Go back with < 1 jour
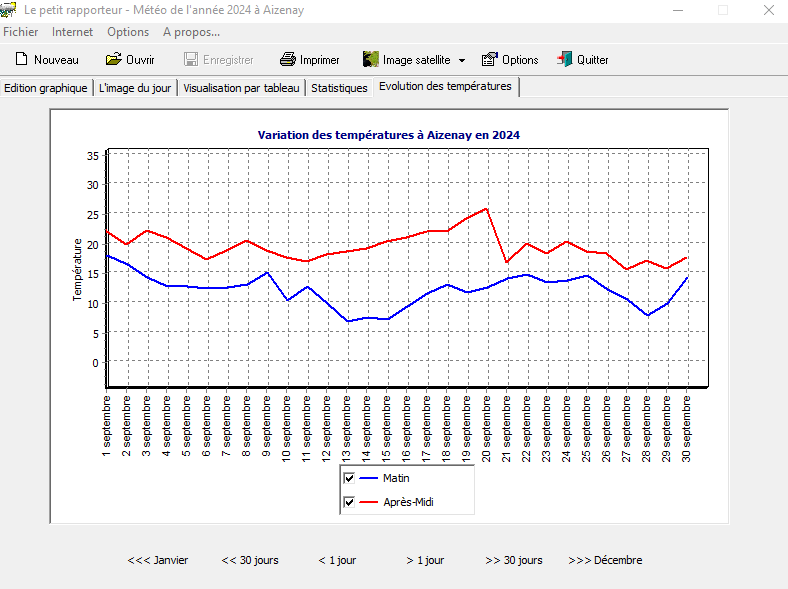The image size is (788, 589). point(337,560)
